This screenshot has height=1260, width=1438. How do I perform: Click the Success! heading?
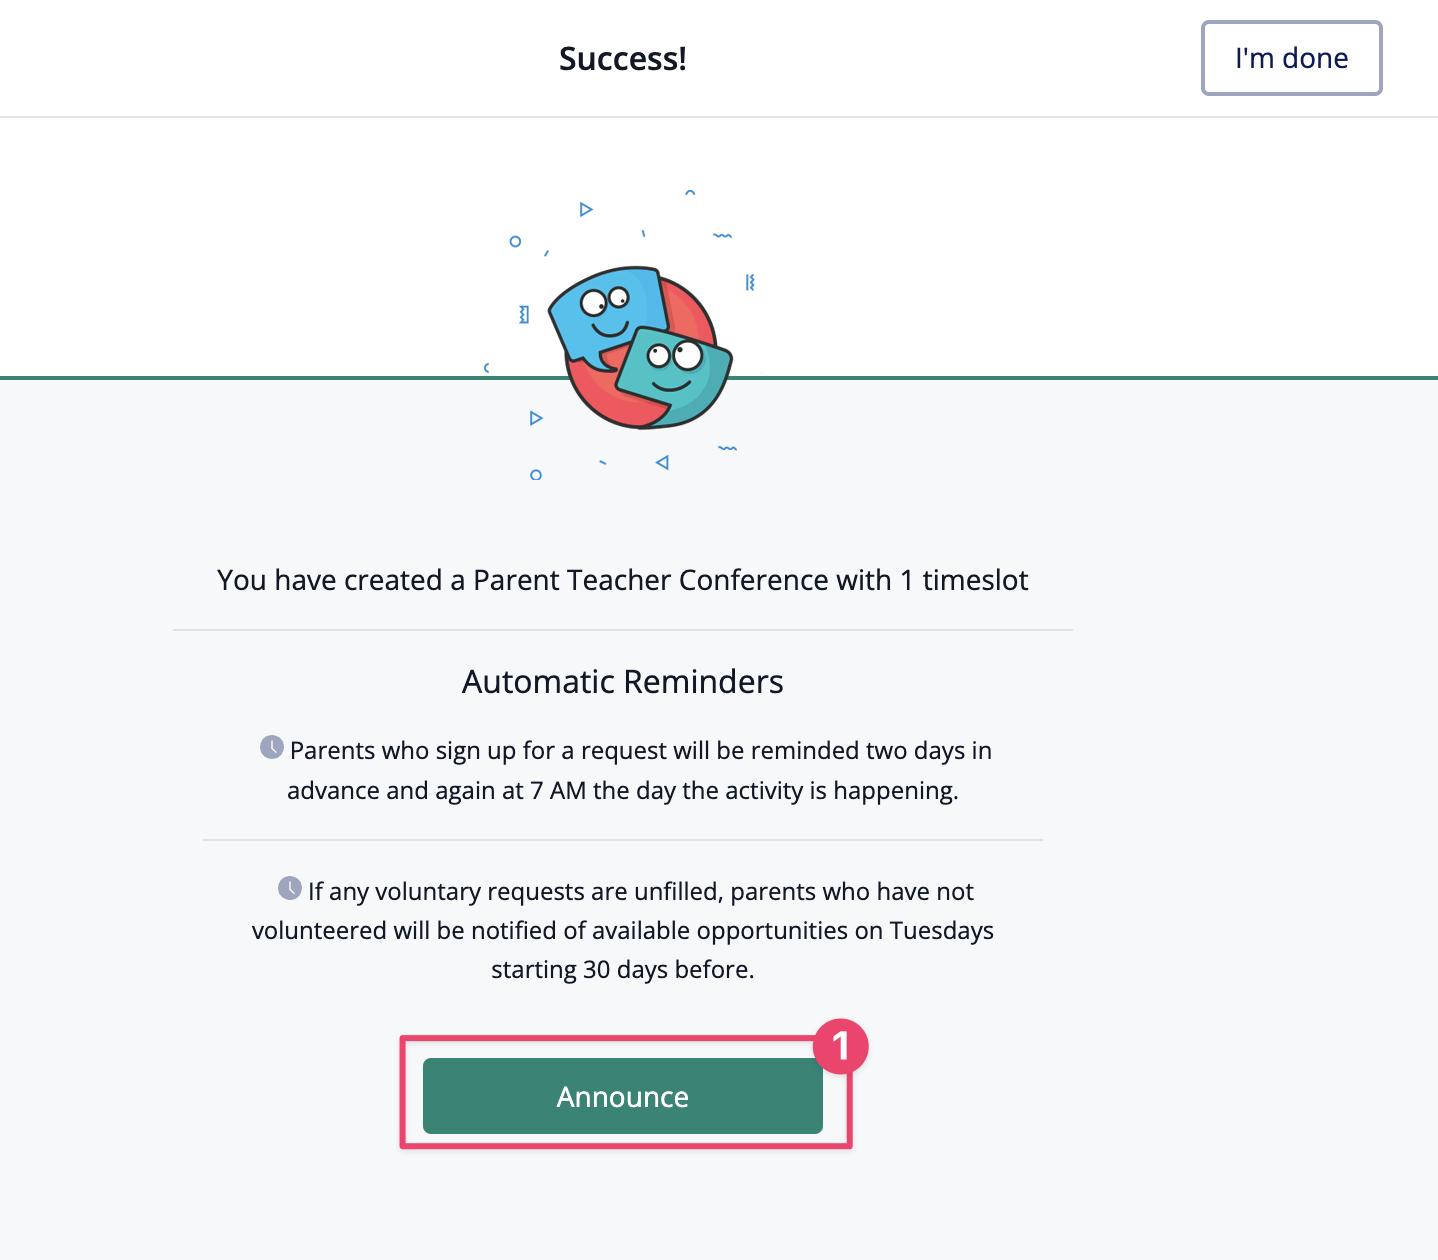[622, 59]
